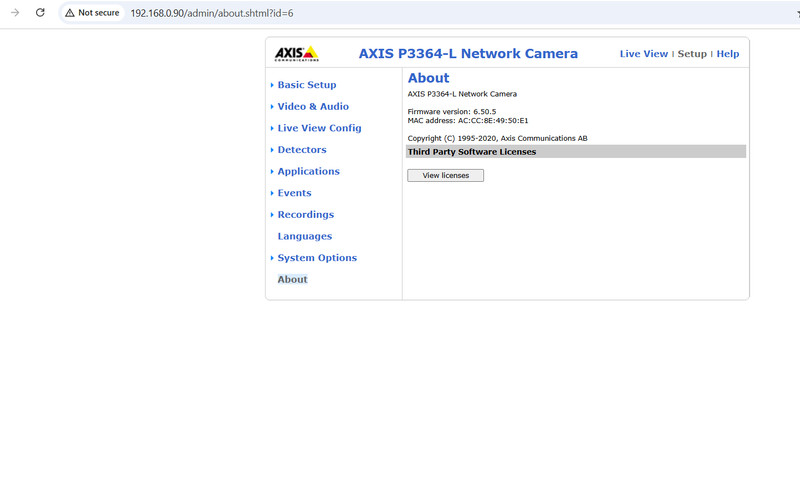Open the Live View Config menu item

[319, 128]
